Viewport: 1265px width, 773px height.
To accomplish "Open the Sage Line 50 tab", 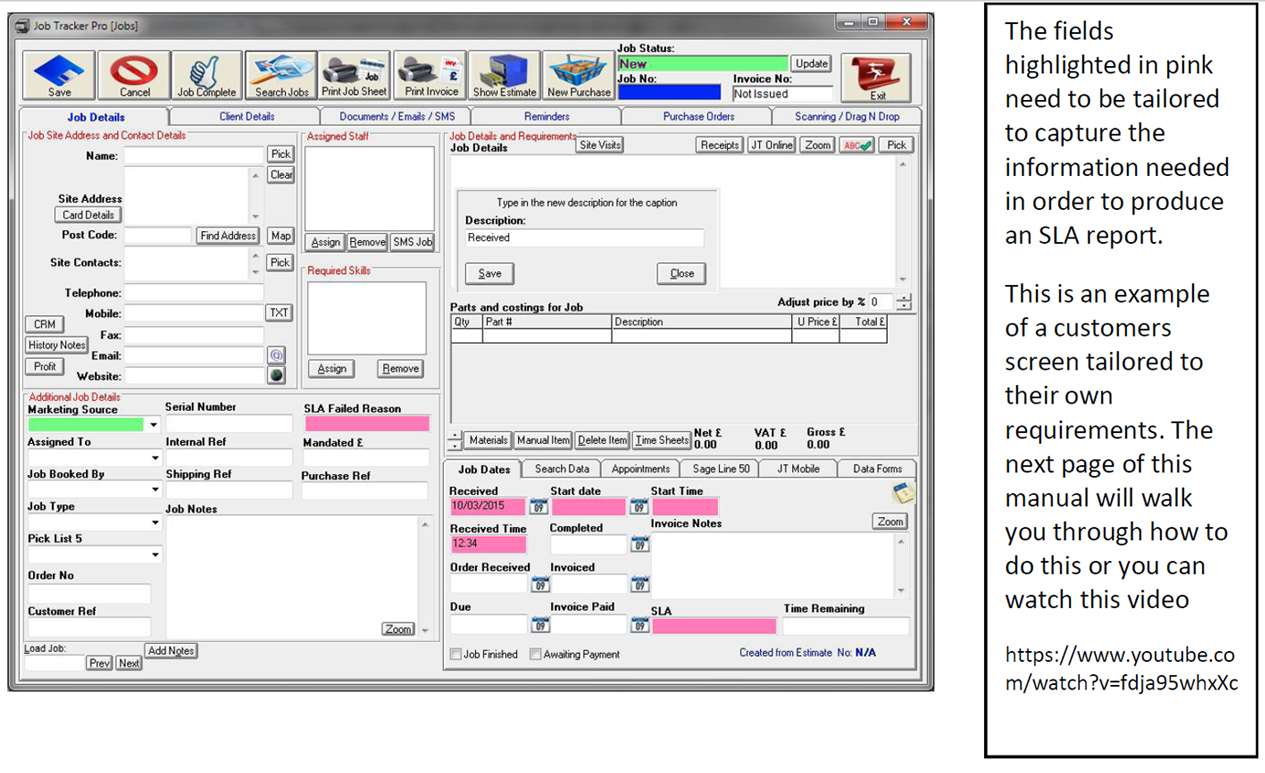I will pyautogui.click(x=720, y=469).
